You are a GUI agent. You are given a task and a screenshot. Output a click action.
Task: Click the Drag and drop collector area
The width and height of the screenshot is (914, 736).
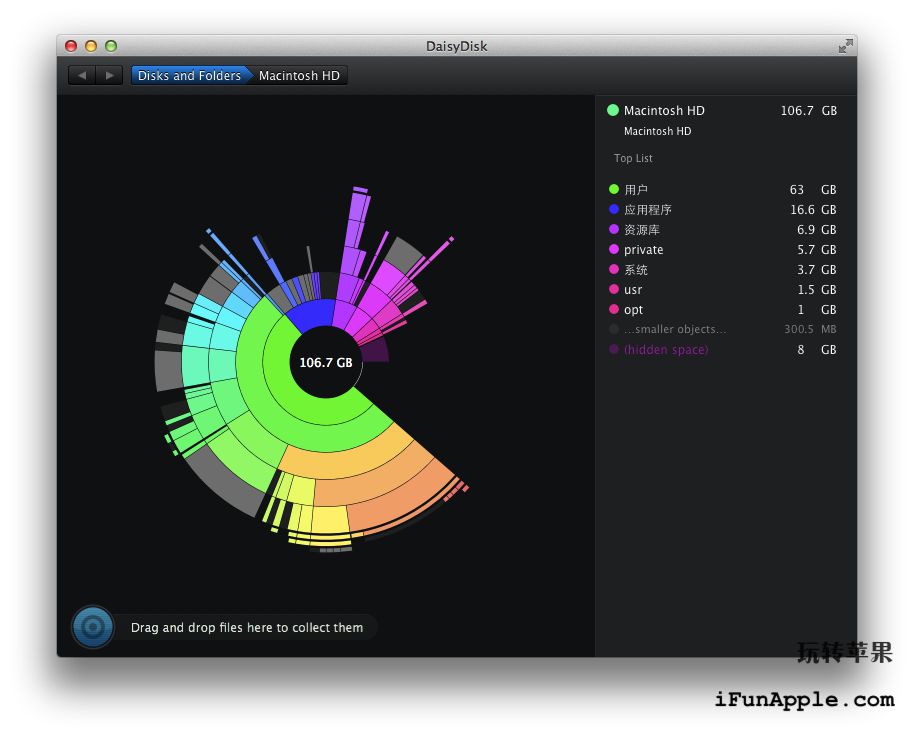247,628
